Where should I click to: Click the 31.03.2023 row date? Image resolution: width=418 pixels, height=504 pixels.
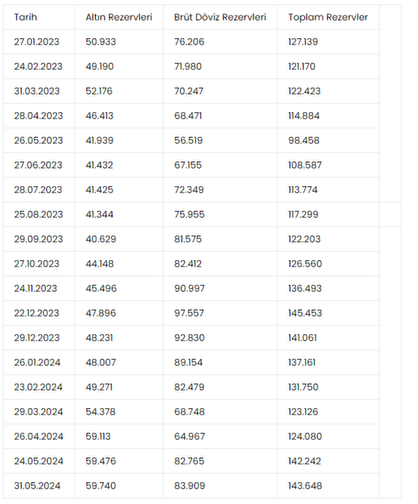[37, 91]
